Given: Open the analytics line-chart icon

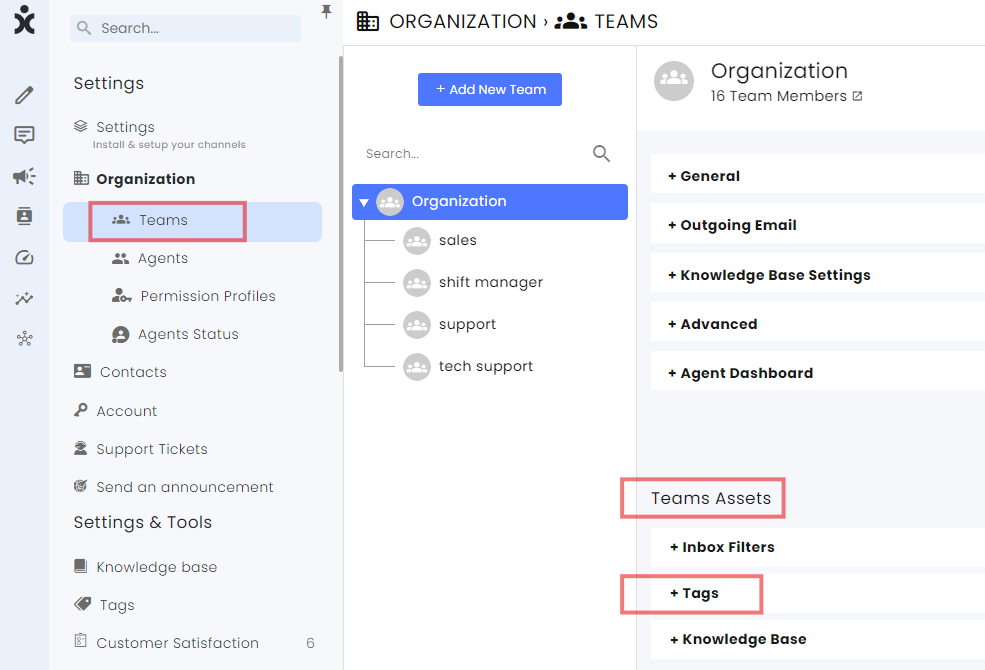Looking at the screenshot, I should coord(24,298).
